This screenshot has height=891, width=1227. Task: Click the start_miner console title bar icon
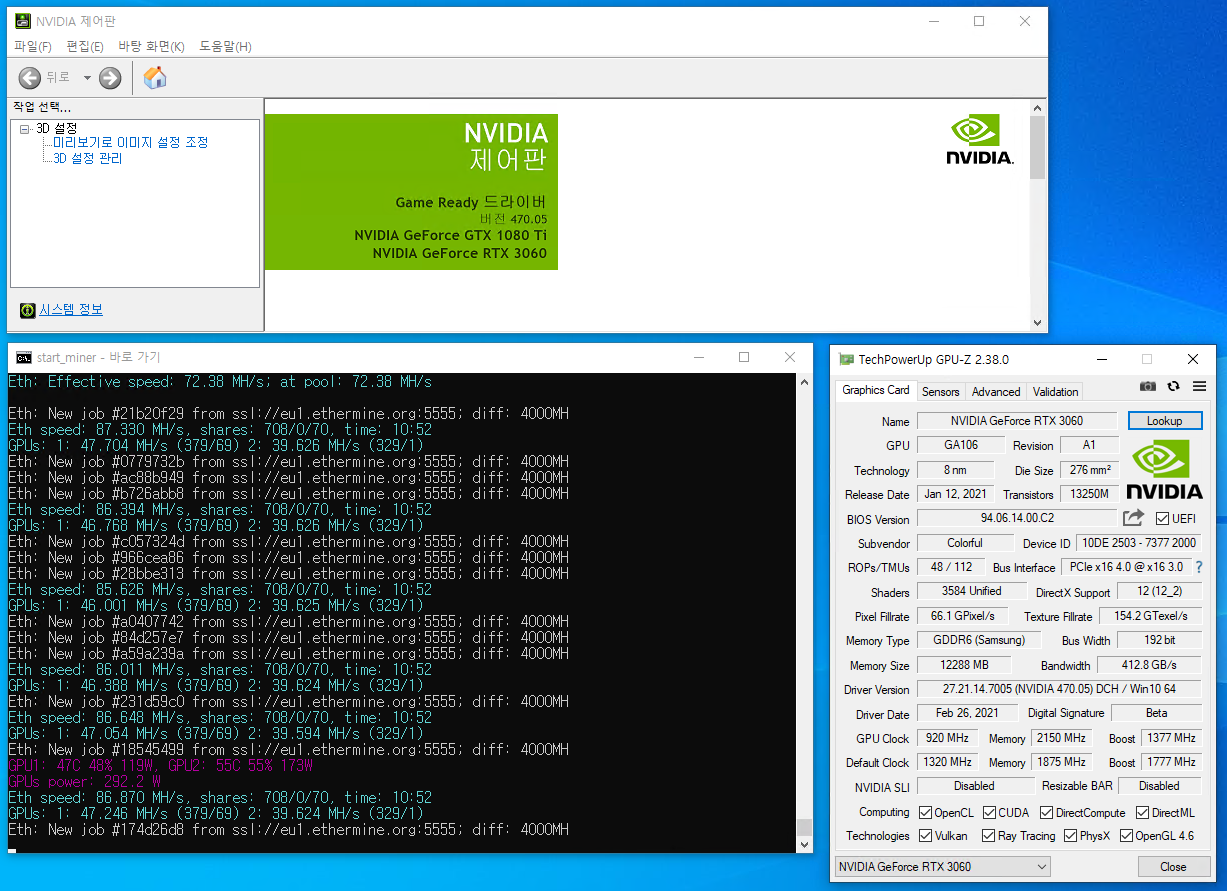pos(24,357)
